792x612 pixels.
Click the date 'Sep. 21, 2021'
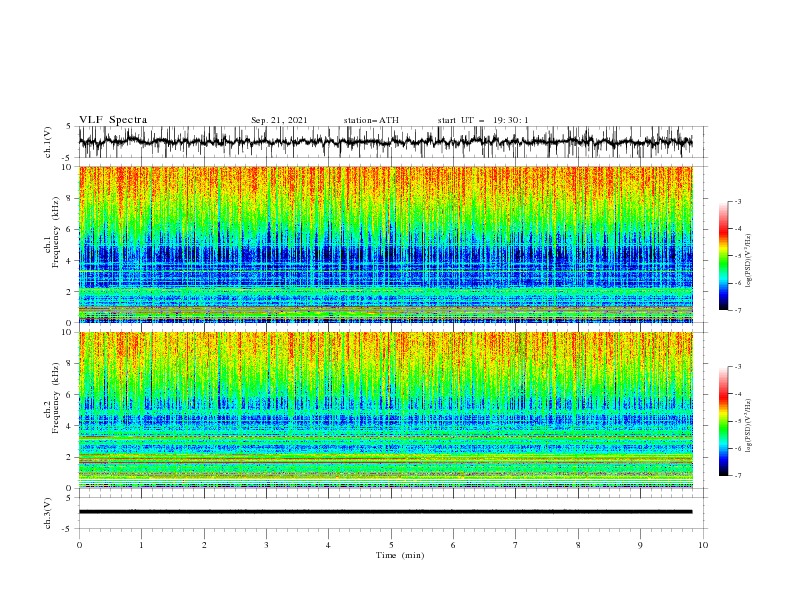[x=279, y=120]
